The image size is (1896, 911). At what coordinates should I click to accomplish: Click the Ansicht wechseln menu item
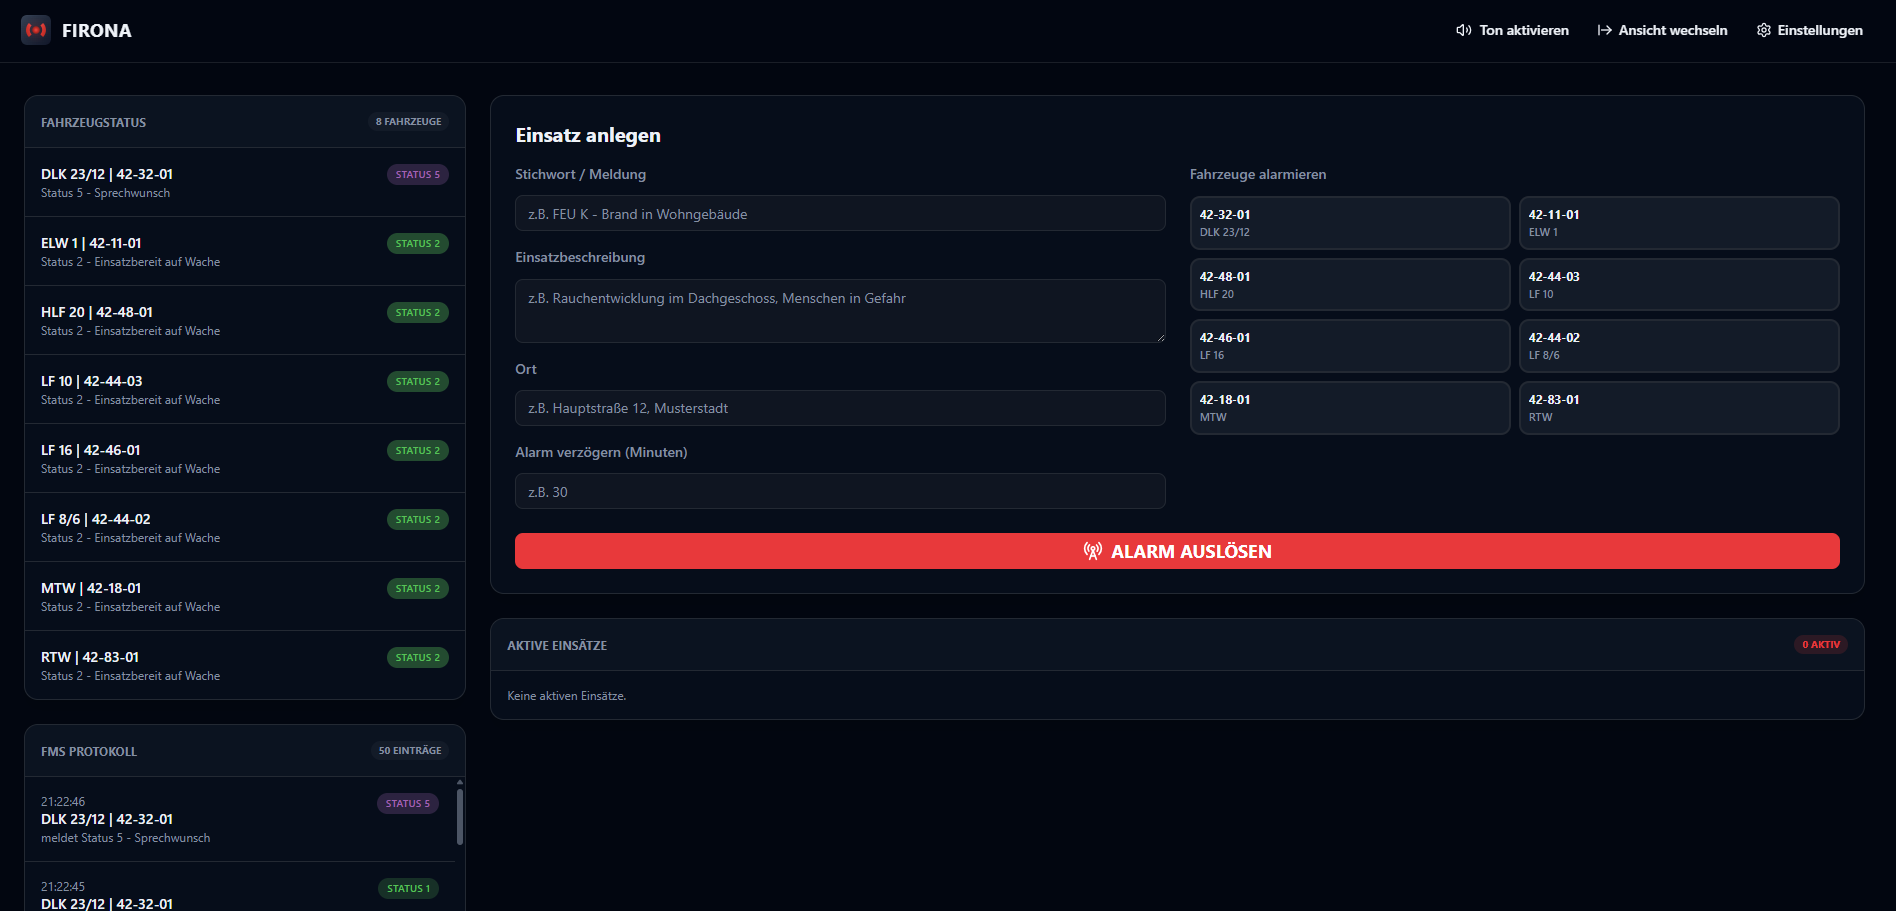pyautogui.click(x=1662, y=30)
